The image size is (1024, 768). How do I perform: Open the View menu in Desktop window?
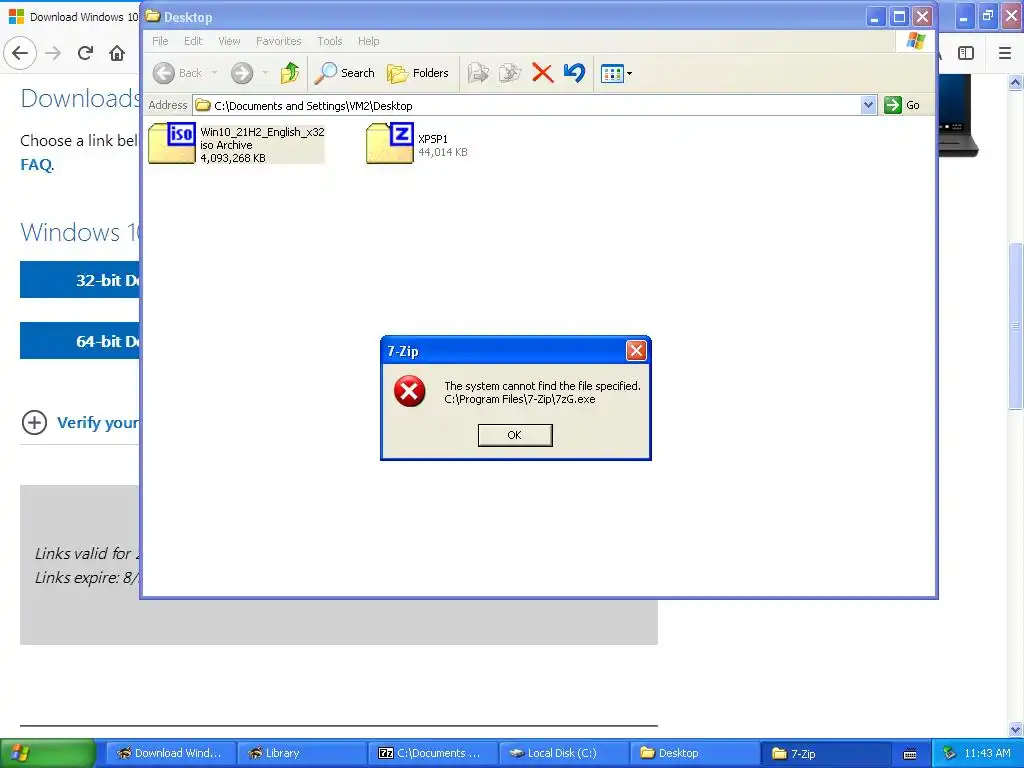click(229, 41)
